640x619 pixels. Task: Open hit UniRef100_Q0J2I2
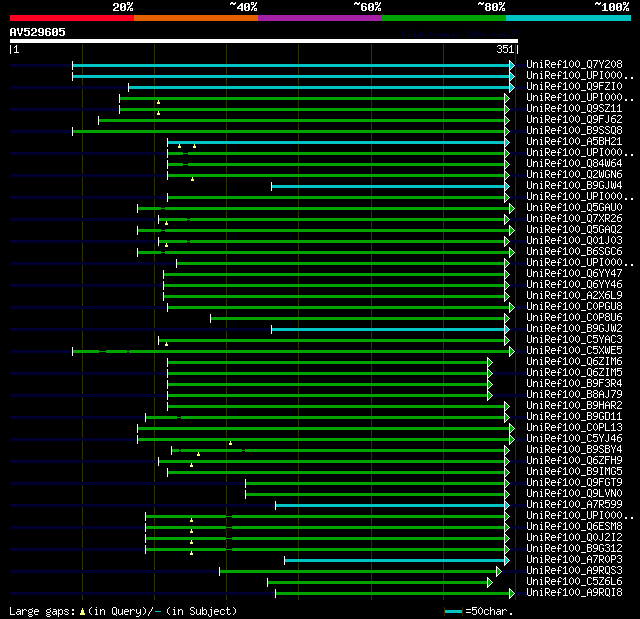(x=574, y=538)
